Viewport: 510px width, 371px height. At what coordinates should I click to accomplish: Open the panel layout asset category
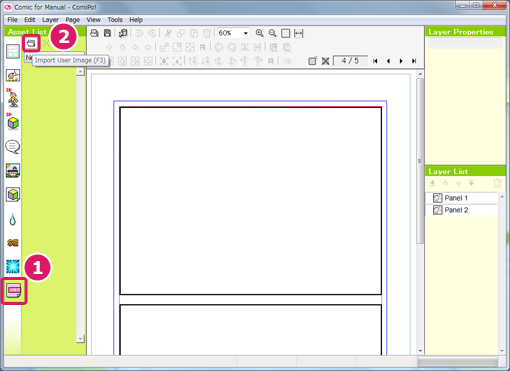coord(13,52)
